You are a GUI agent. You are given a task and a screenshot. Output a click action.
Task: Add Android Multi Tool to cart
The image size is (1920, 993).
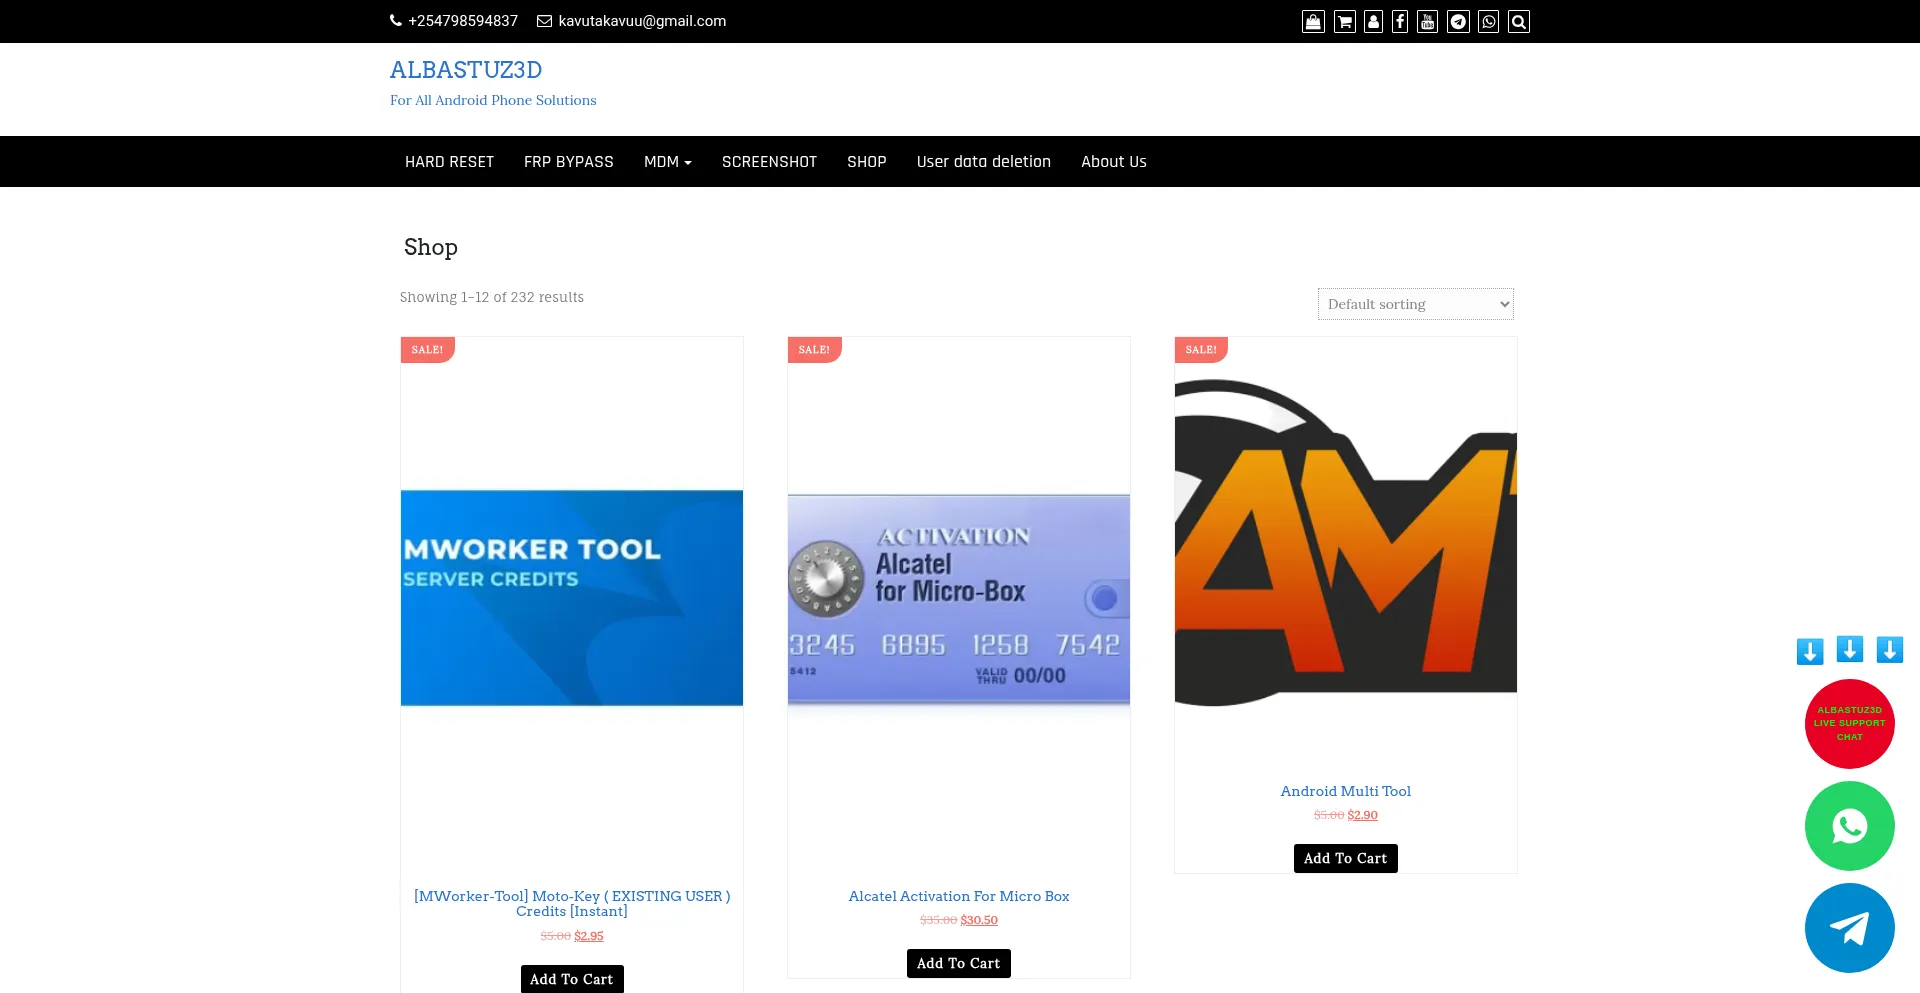tap(1346, 858)
